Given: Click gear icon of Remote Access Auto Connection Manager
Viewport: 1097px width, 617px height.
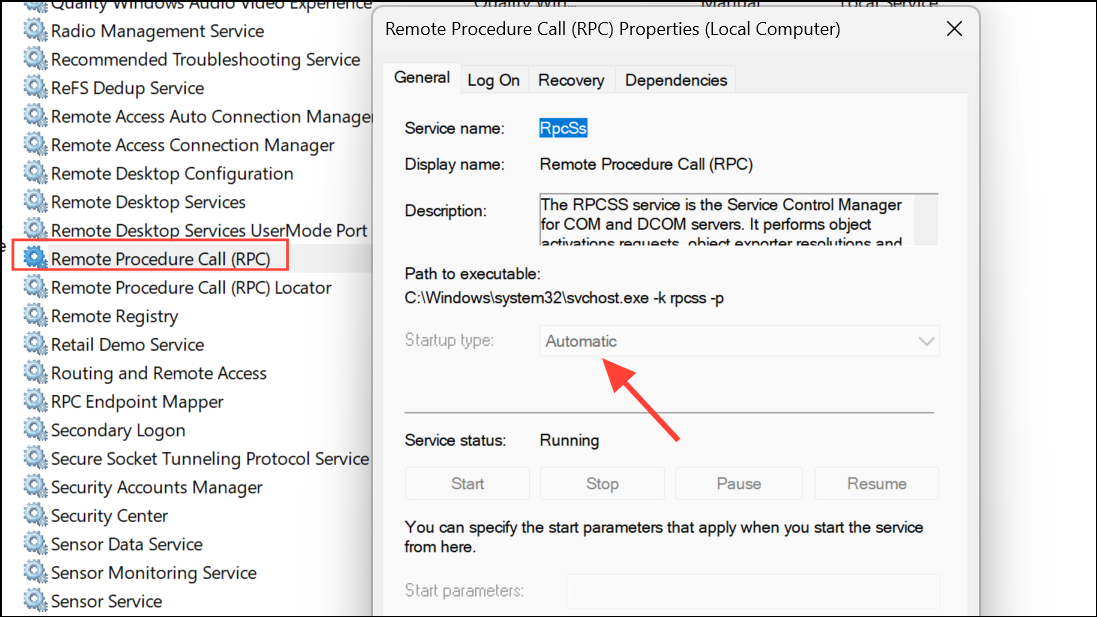Looking at the screenshot, I should pos(34,116).
